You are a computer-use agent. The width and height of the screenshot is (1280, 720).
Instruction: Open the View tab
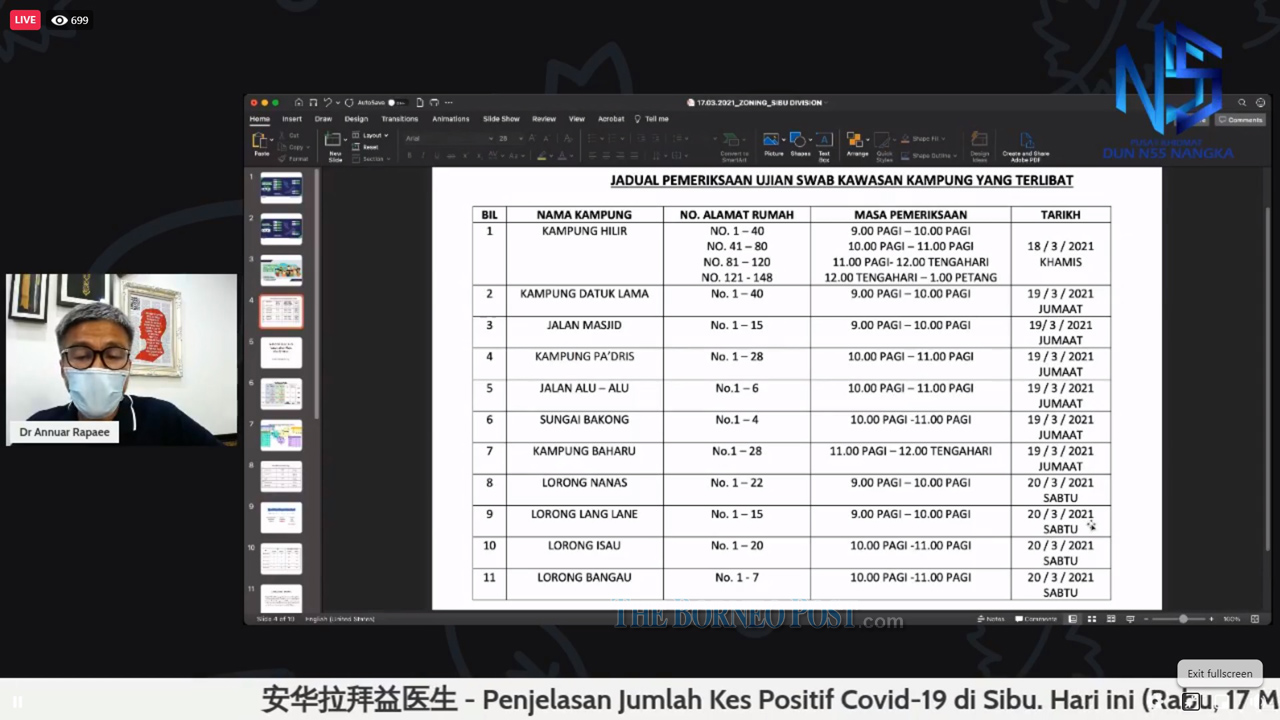point(577,119)
